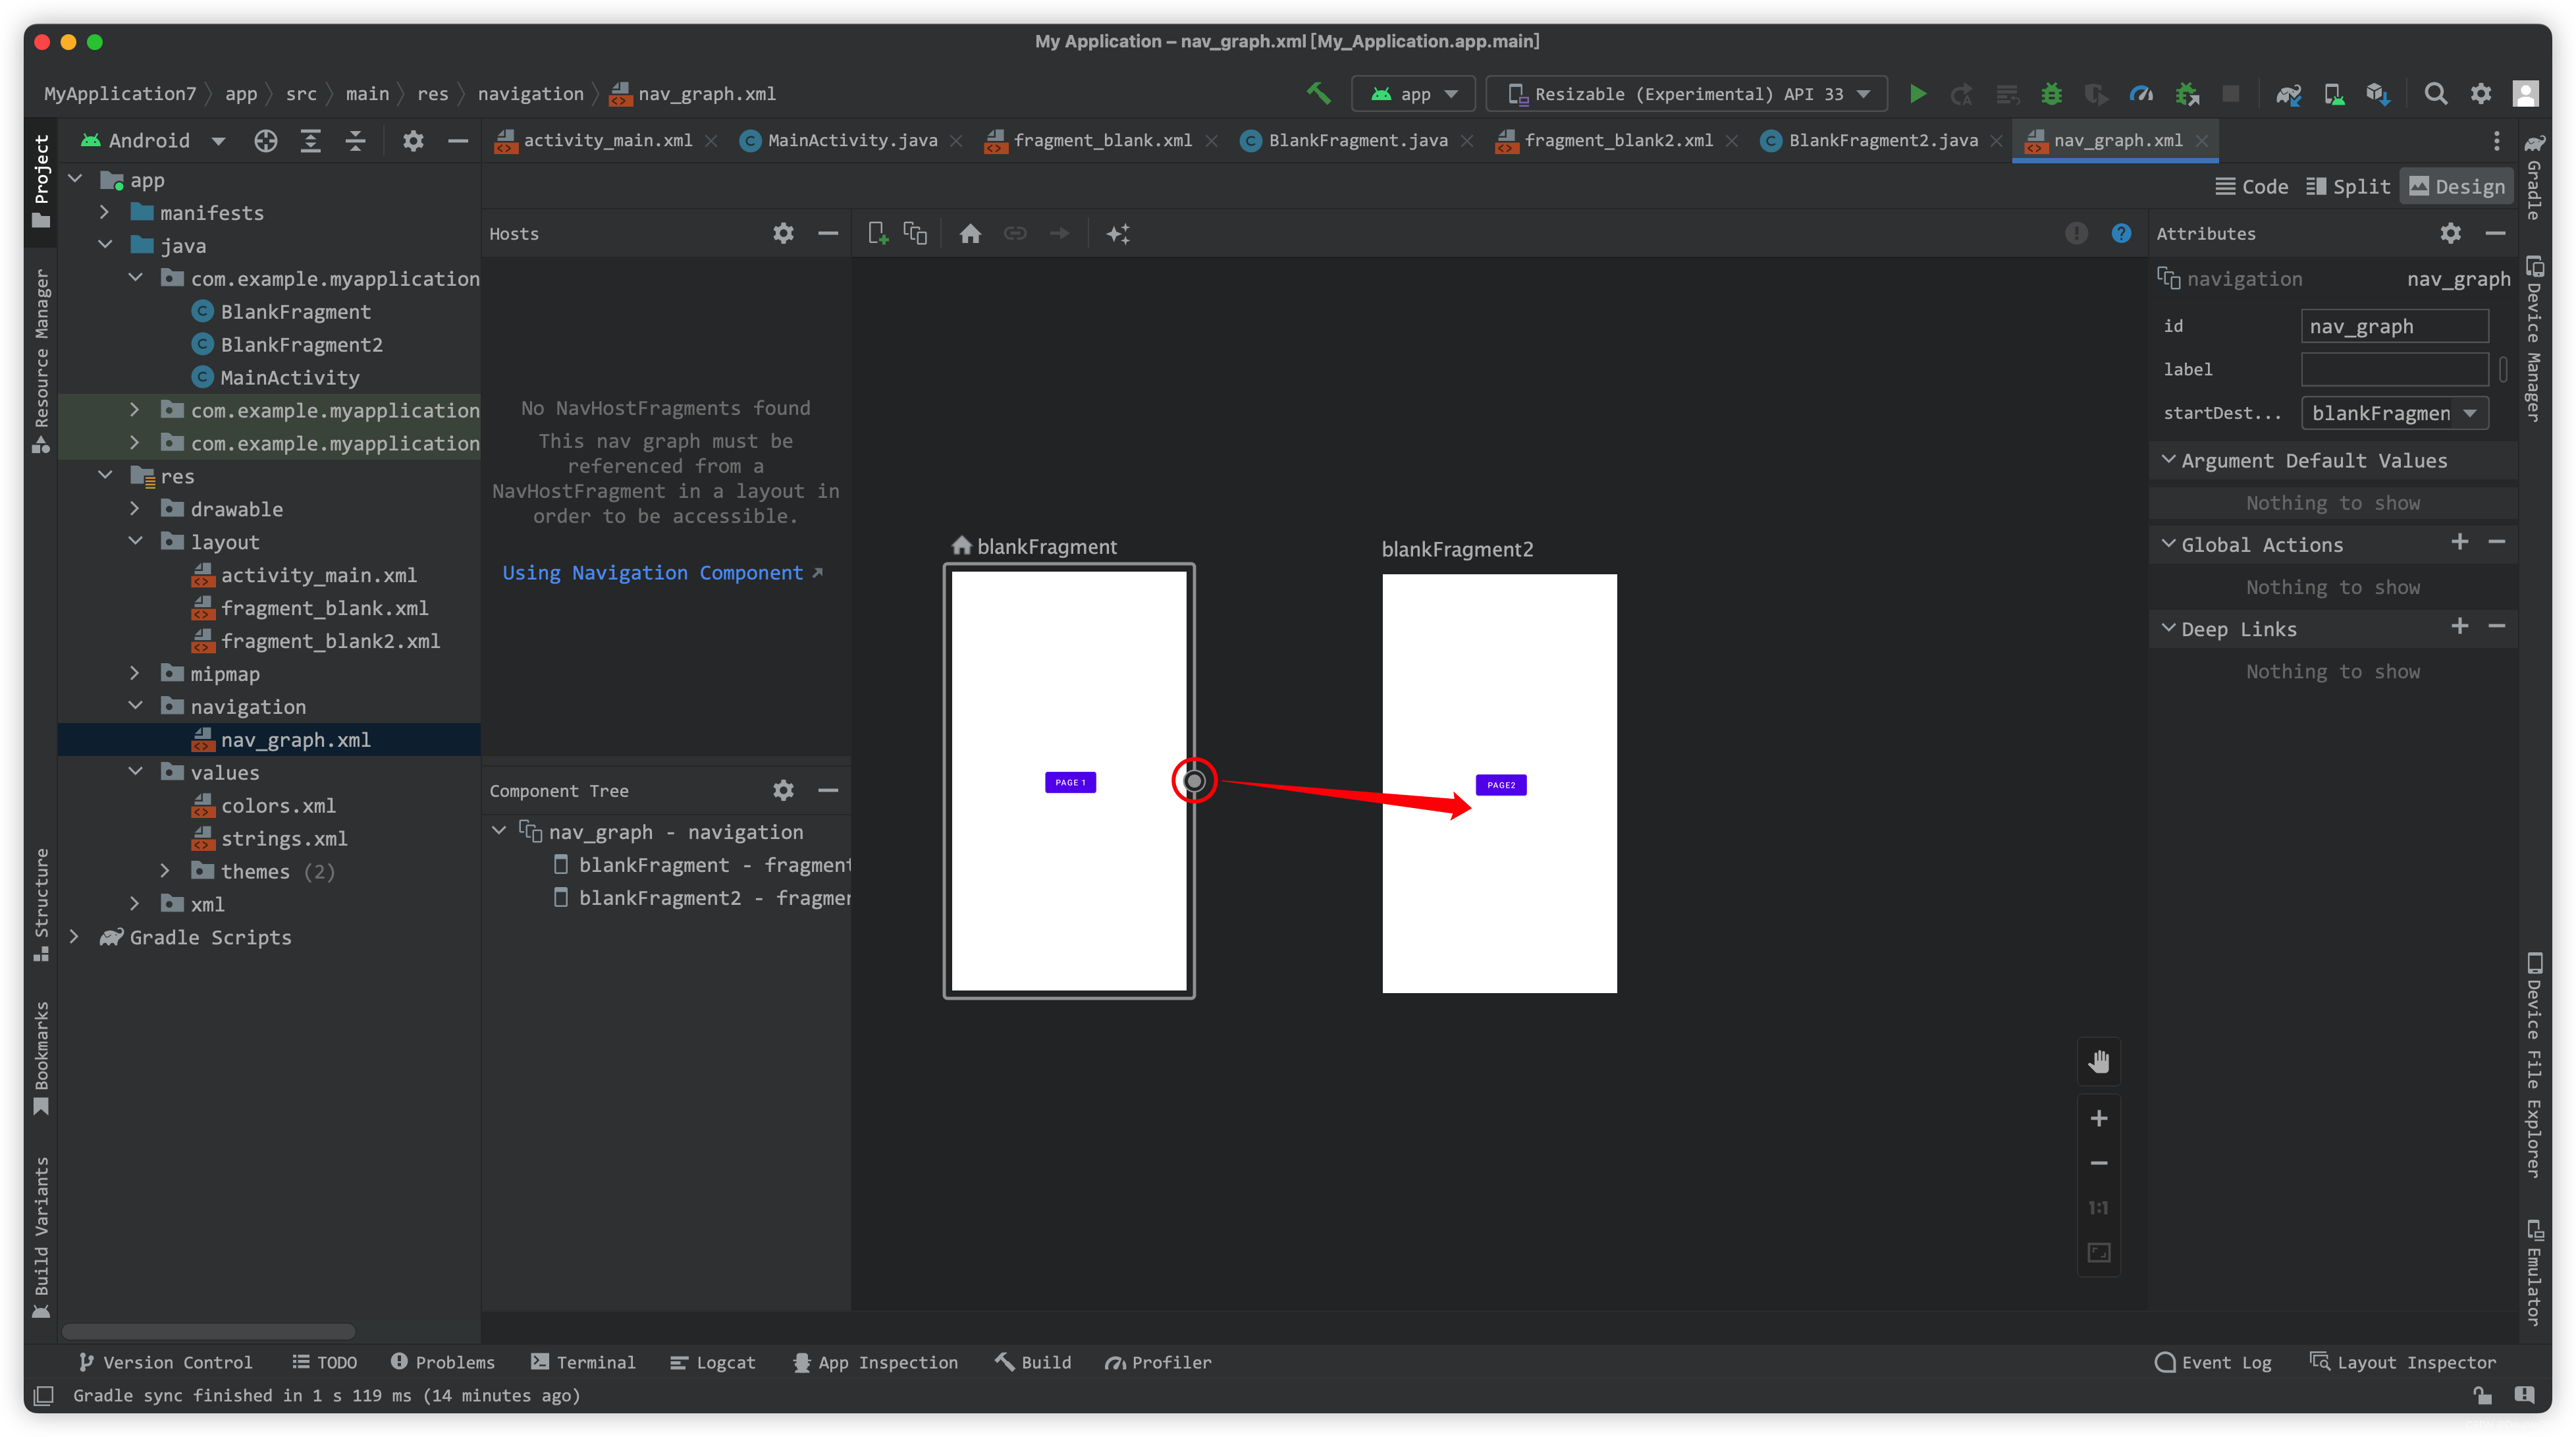Click the New Destination icon
This screenshot has height=1437, width=2576.
(x=878, y=233)
